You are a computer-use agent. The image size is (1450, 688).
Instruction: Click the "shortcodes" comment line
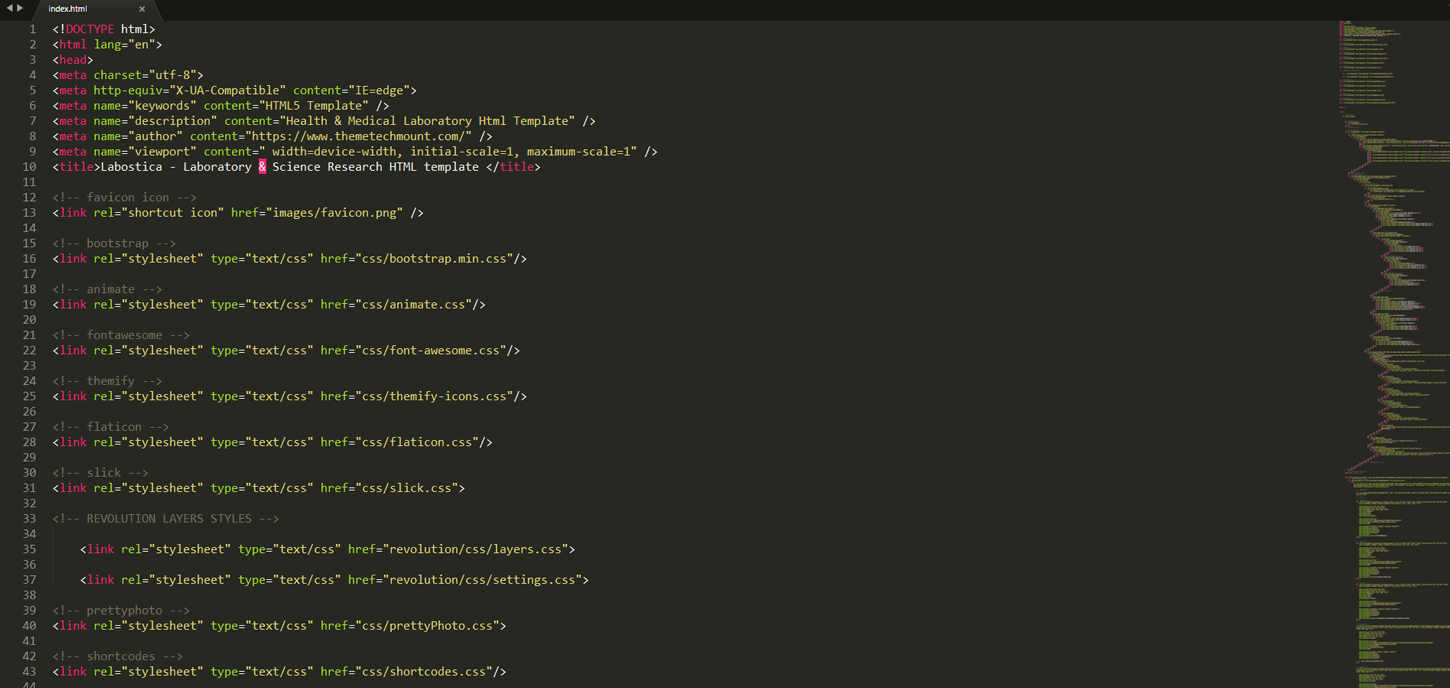click(118, 656)
